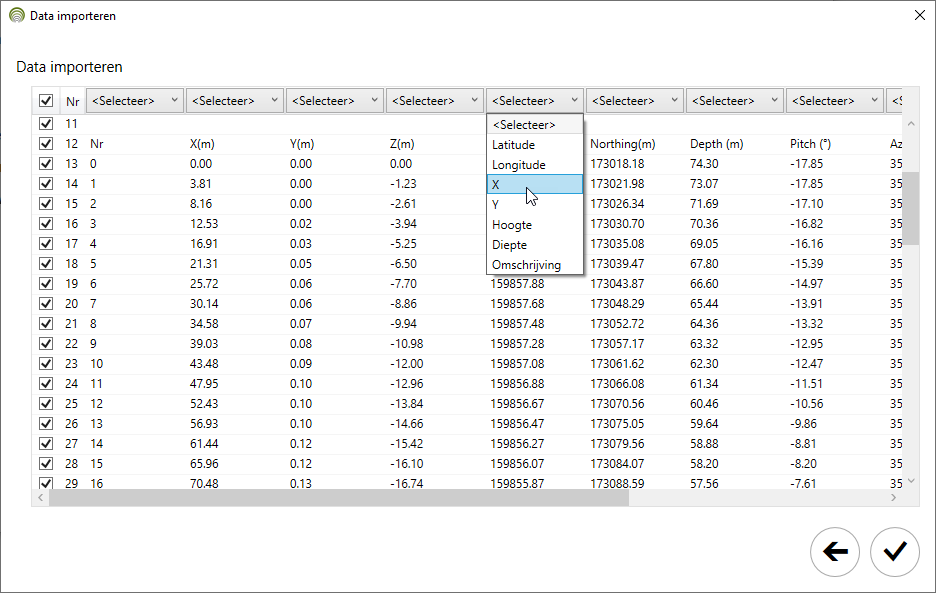Viewport: 936px width, 593px height.
Task: Uncheck the checkbox for row 14
Action: click(x=46, y=183)
